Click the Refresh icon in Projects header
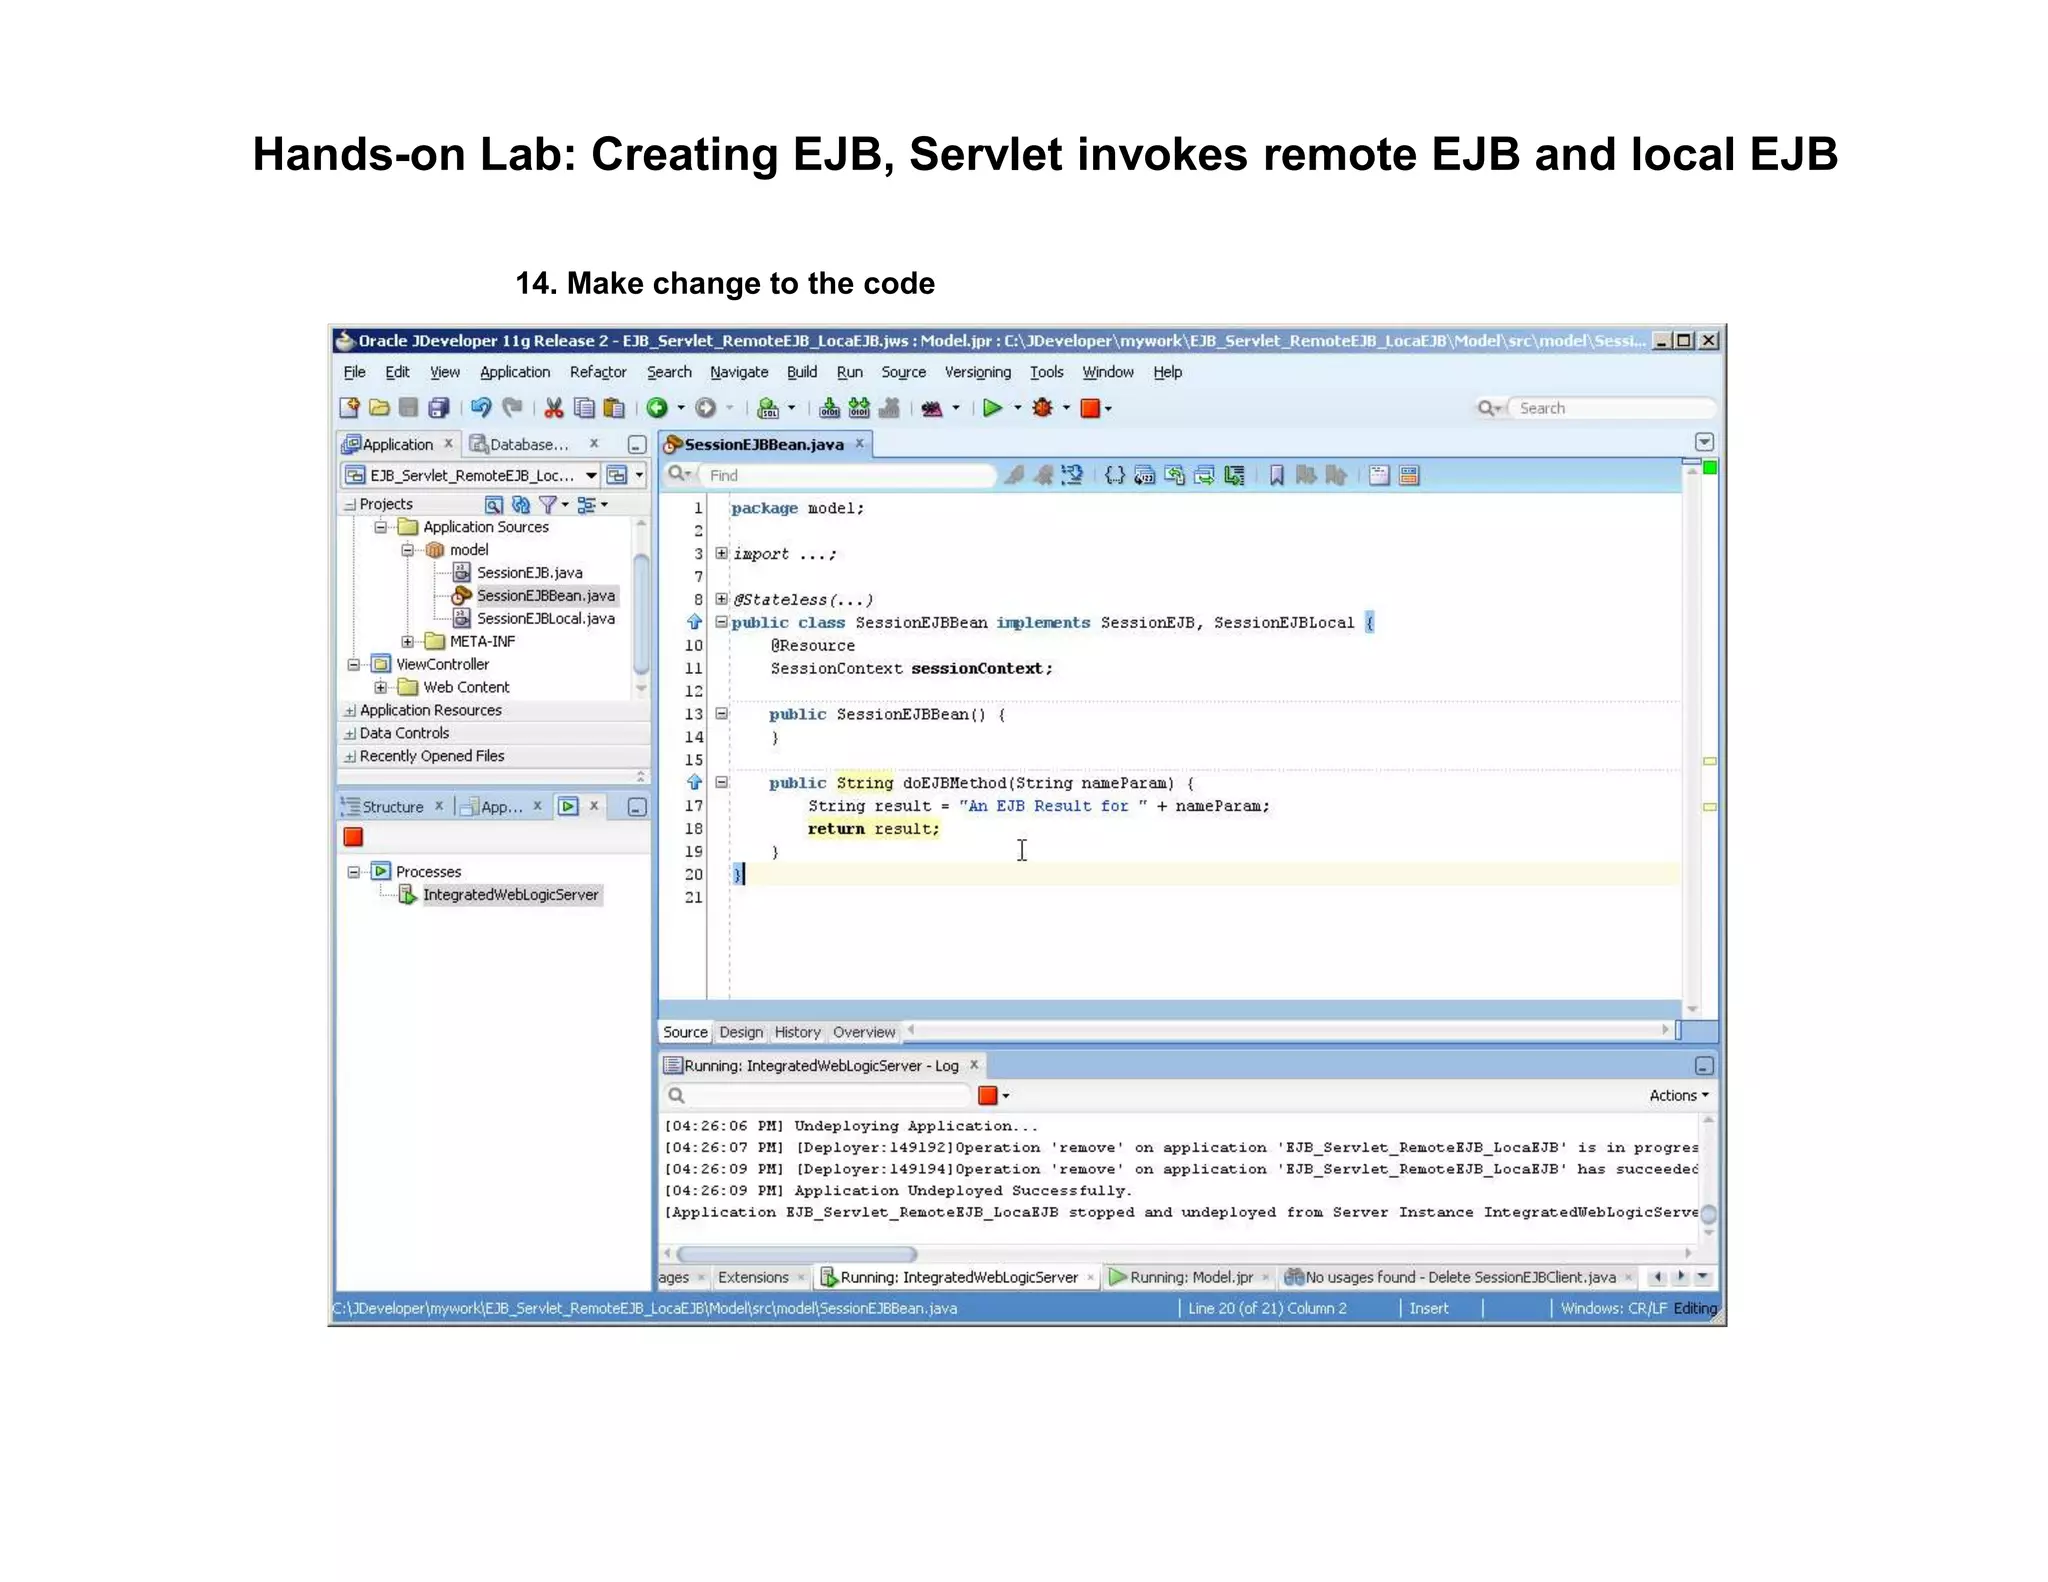This screenshot has height=1582, width=2048. (521, 505)
